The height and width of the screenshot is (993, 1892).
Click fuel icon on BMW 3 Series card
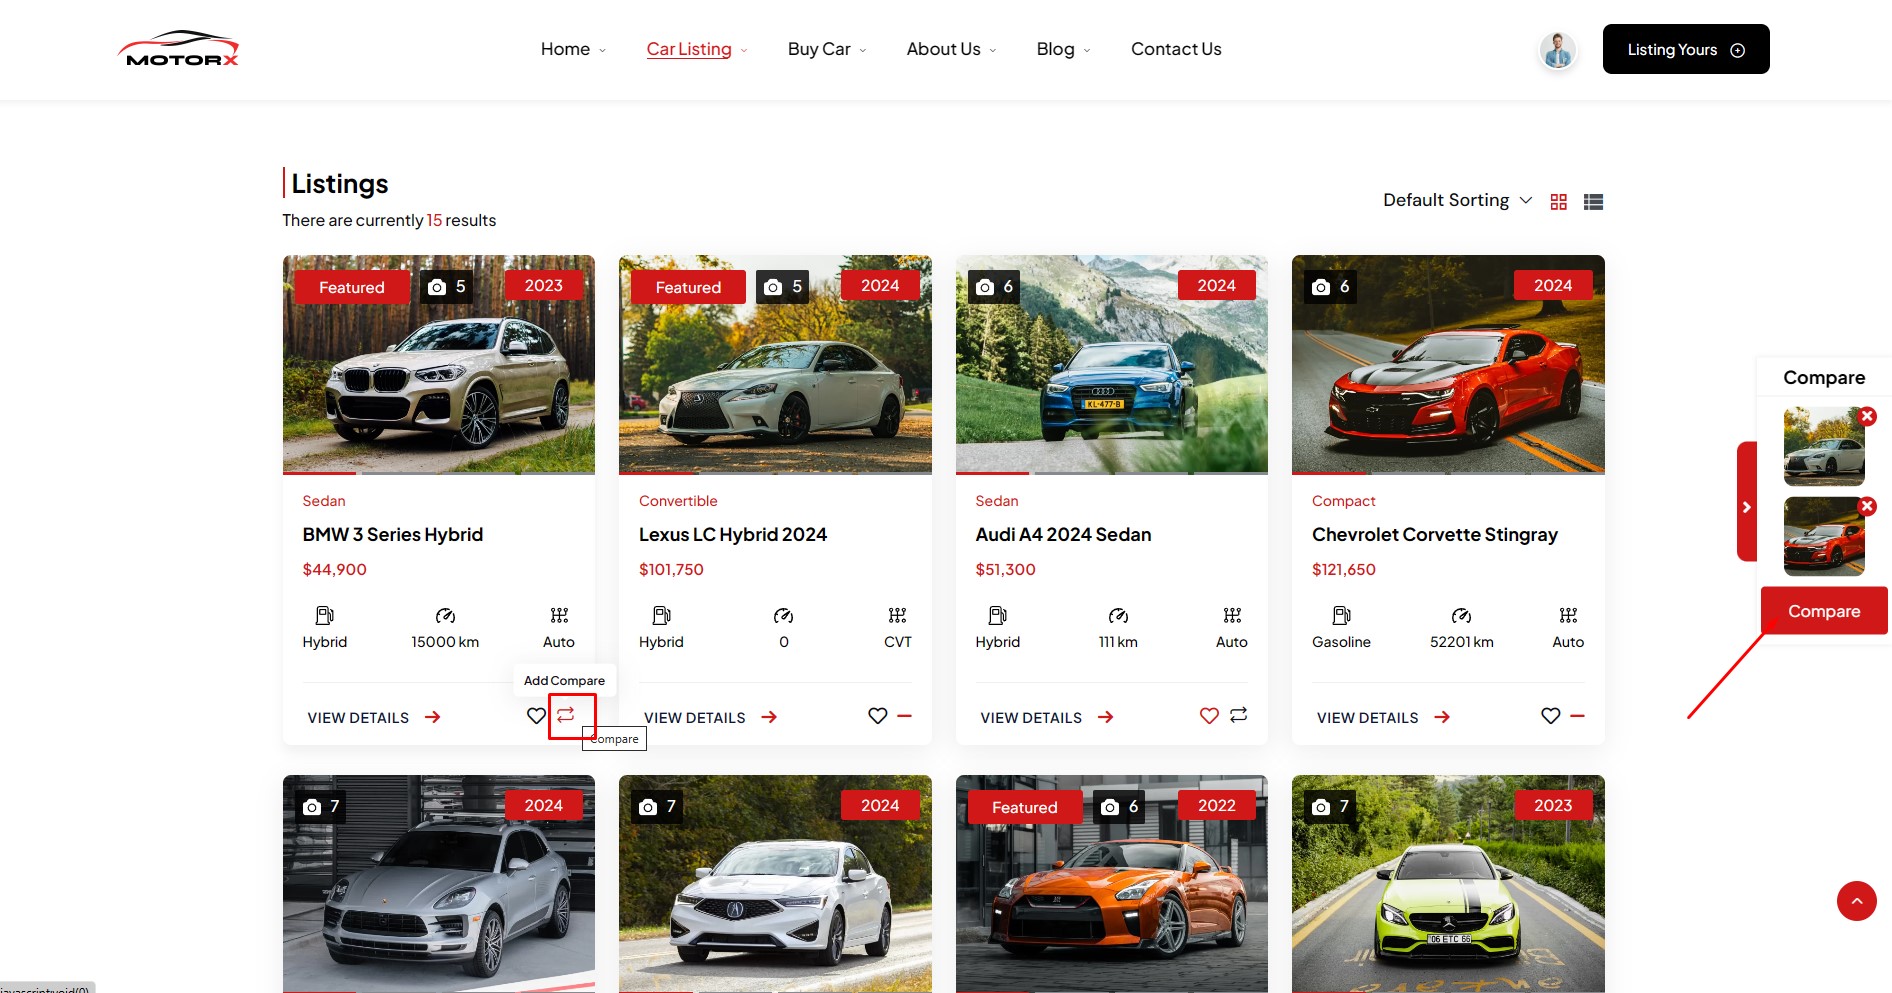(x=324, y=615)
